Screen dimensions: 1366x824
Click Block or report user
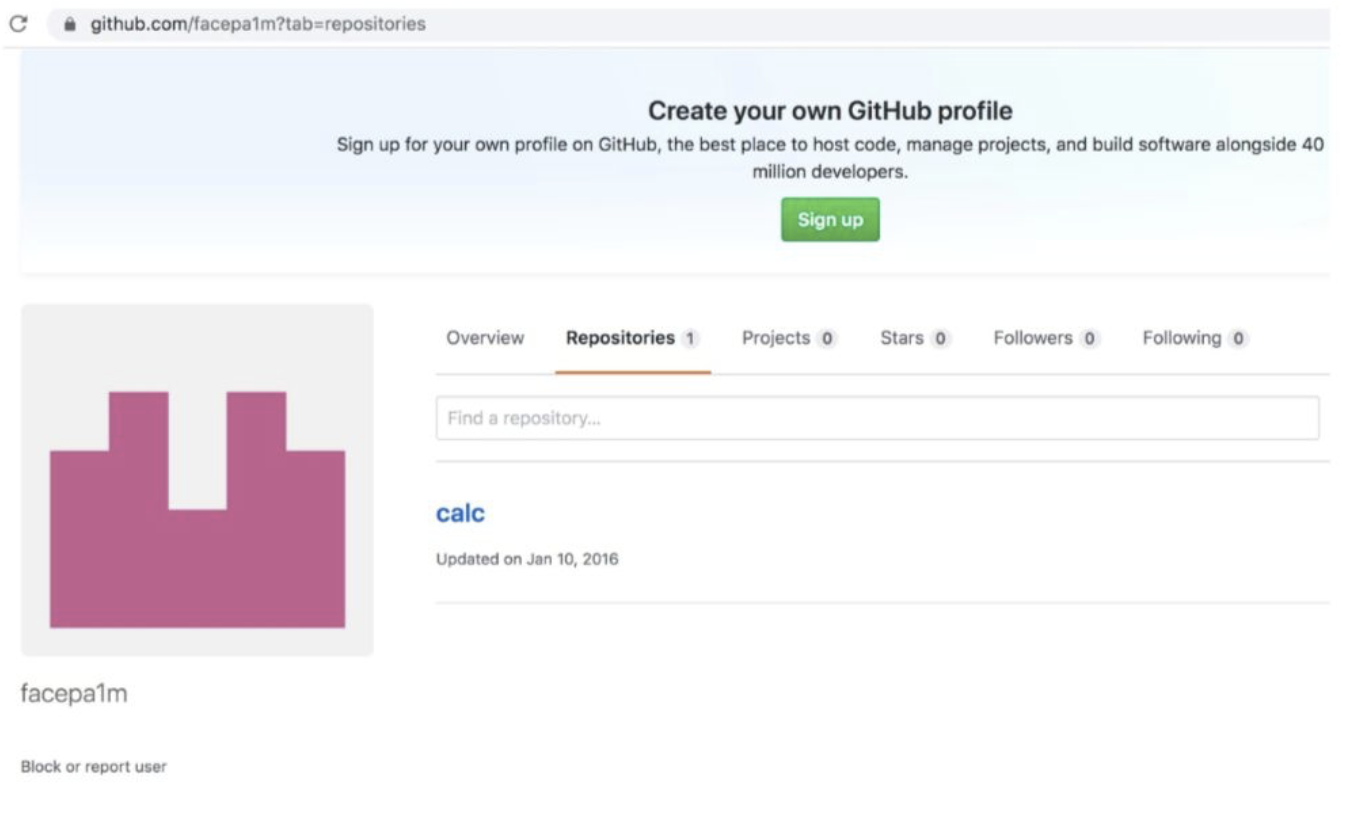(x=94, y=767)
